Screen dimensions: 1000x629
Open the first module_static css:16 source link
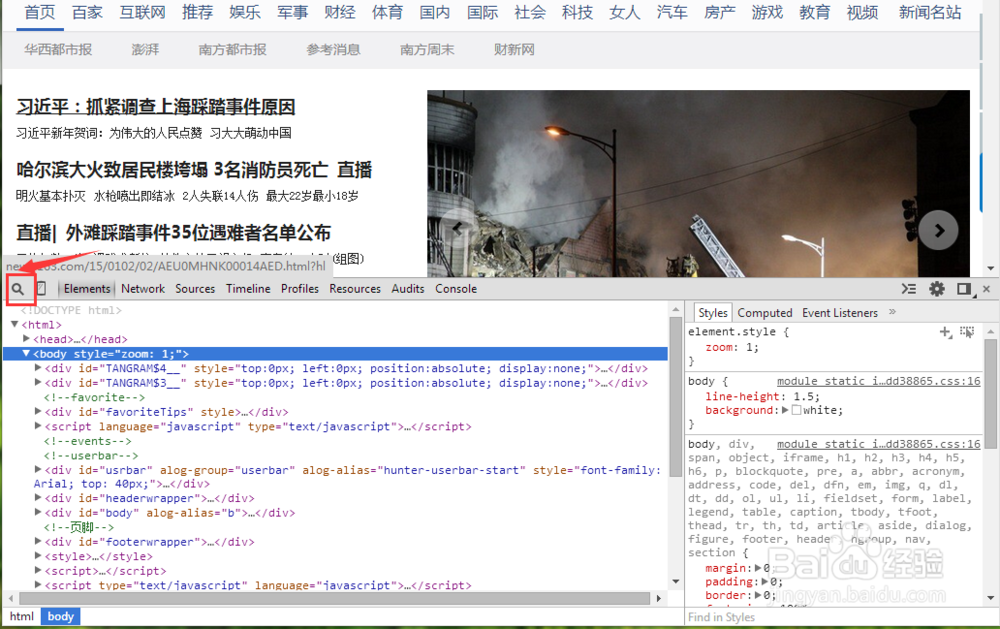point(878,381)
